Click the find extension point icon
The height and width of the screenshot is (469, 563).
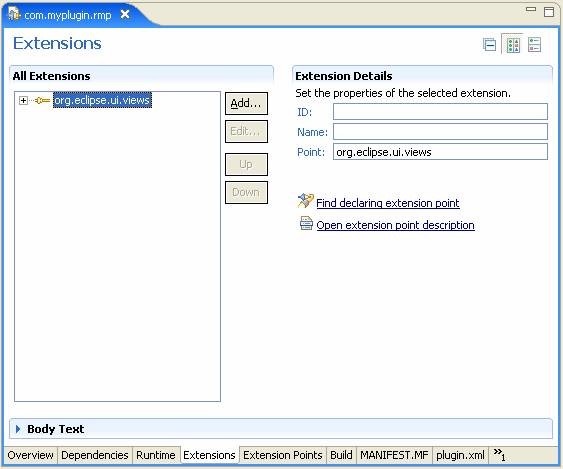(305, 200)
